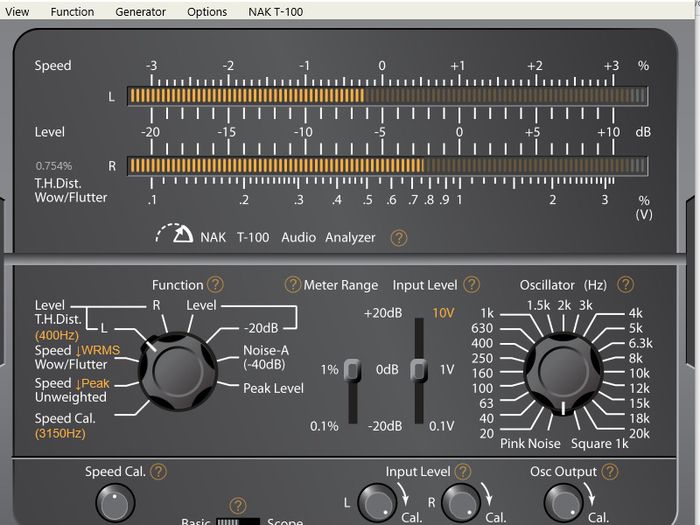Click the Speed Cal. knob

(x=115, y=503)
